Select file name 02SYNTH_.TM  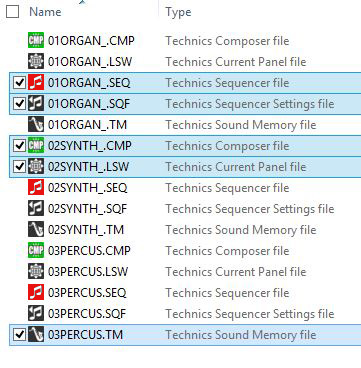[x=86, y=230]
